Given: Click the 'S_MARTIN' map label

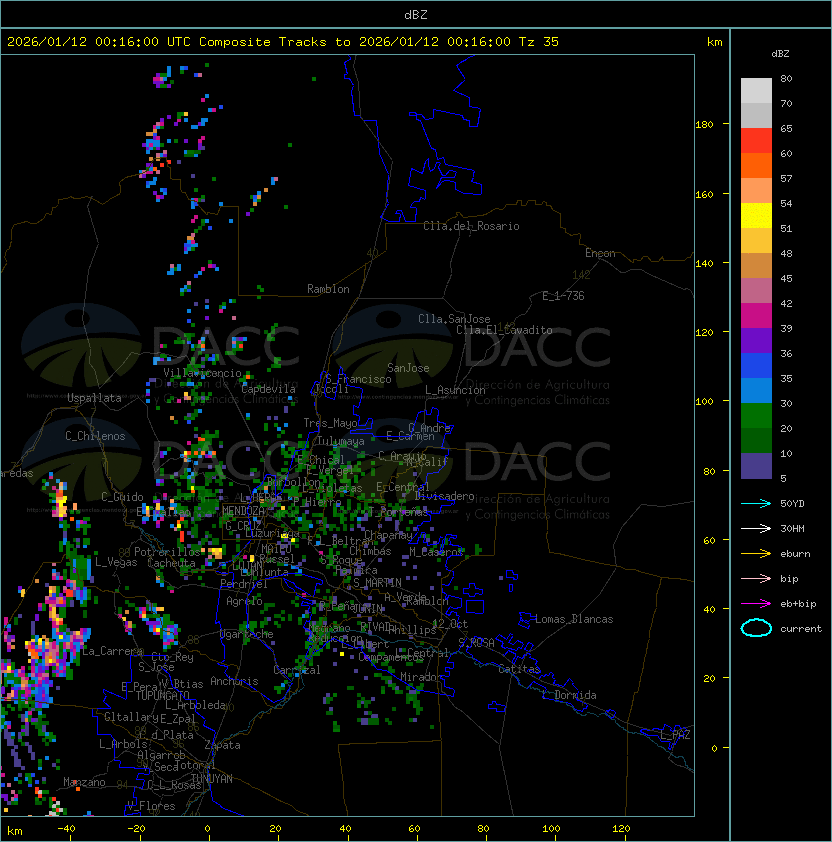Looking at the screenshot, I should [377, 583].
